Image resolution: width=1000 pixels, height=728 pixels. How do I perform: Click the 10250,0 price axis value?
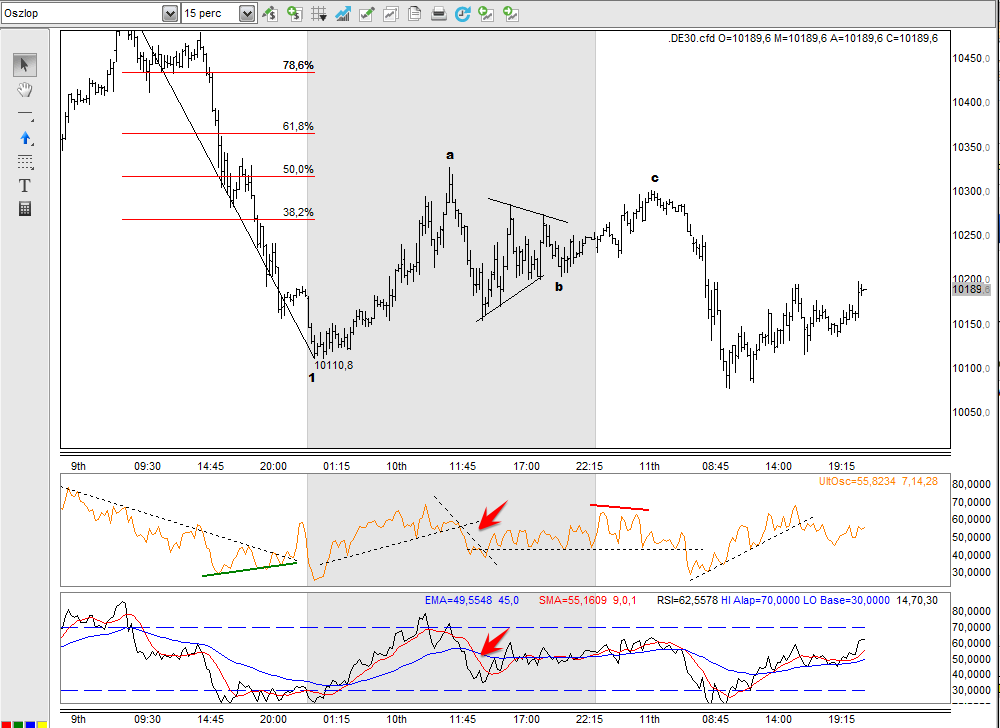click(x=971, y=236)
